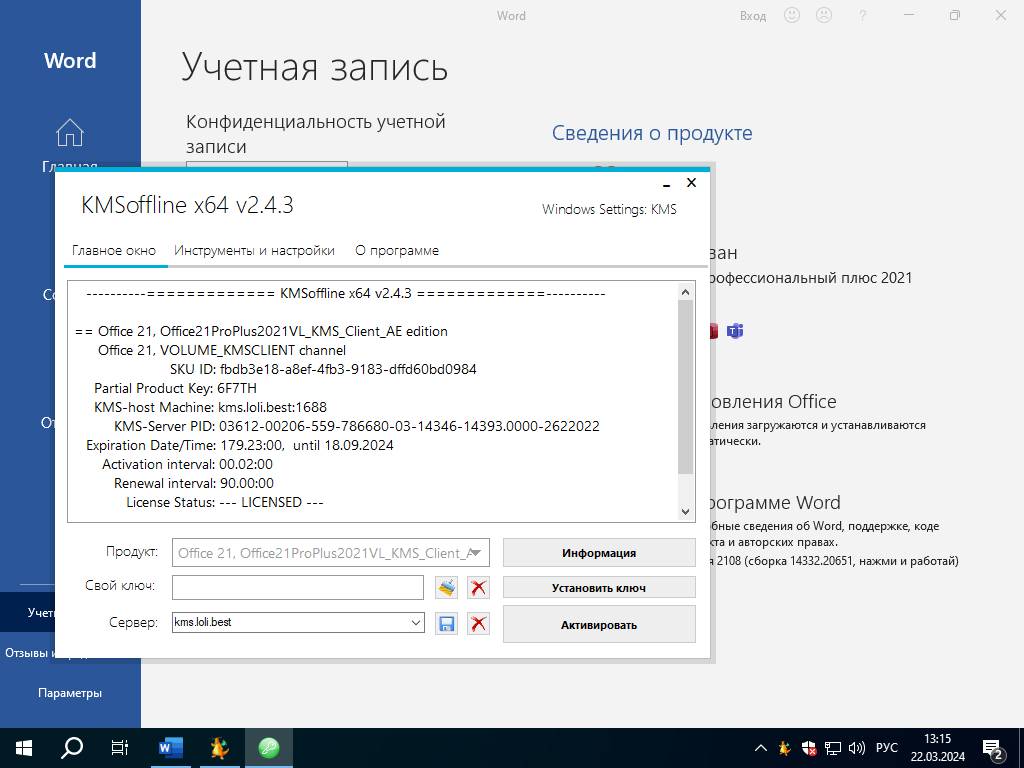The width and height of the screenshot is (1024, 768).
Task: Save the server with floppy disk icon
Action: (x=447, y=624)
